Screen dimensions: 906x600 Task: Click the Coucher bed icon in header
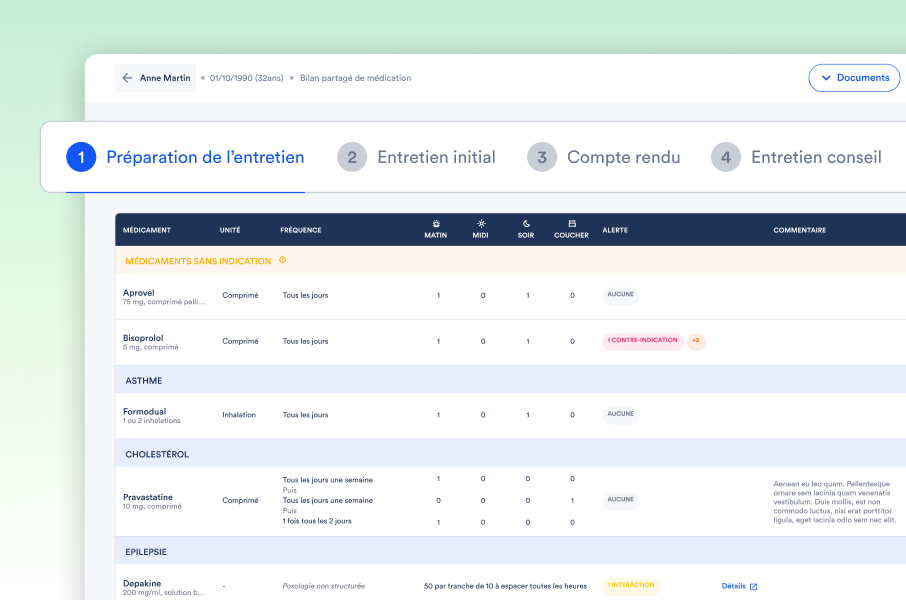[x=572, y=224]
